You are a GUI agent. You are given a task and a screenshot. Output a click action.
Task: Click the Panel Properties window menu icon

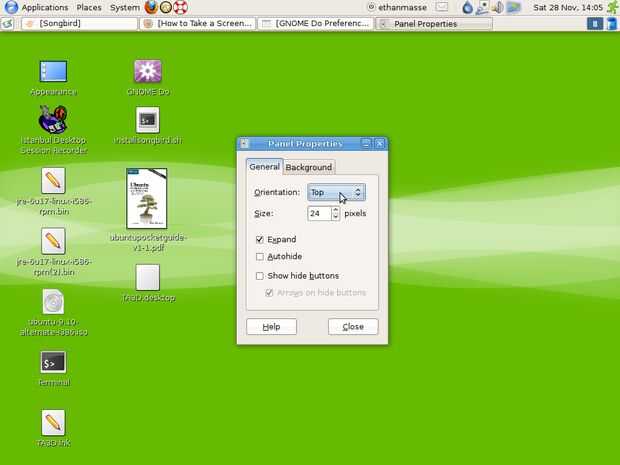244,144
